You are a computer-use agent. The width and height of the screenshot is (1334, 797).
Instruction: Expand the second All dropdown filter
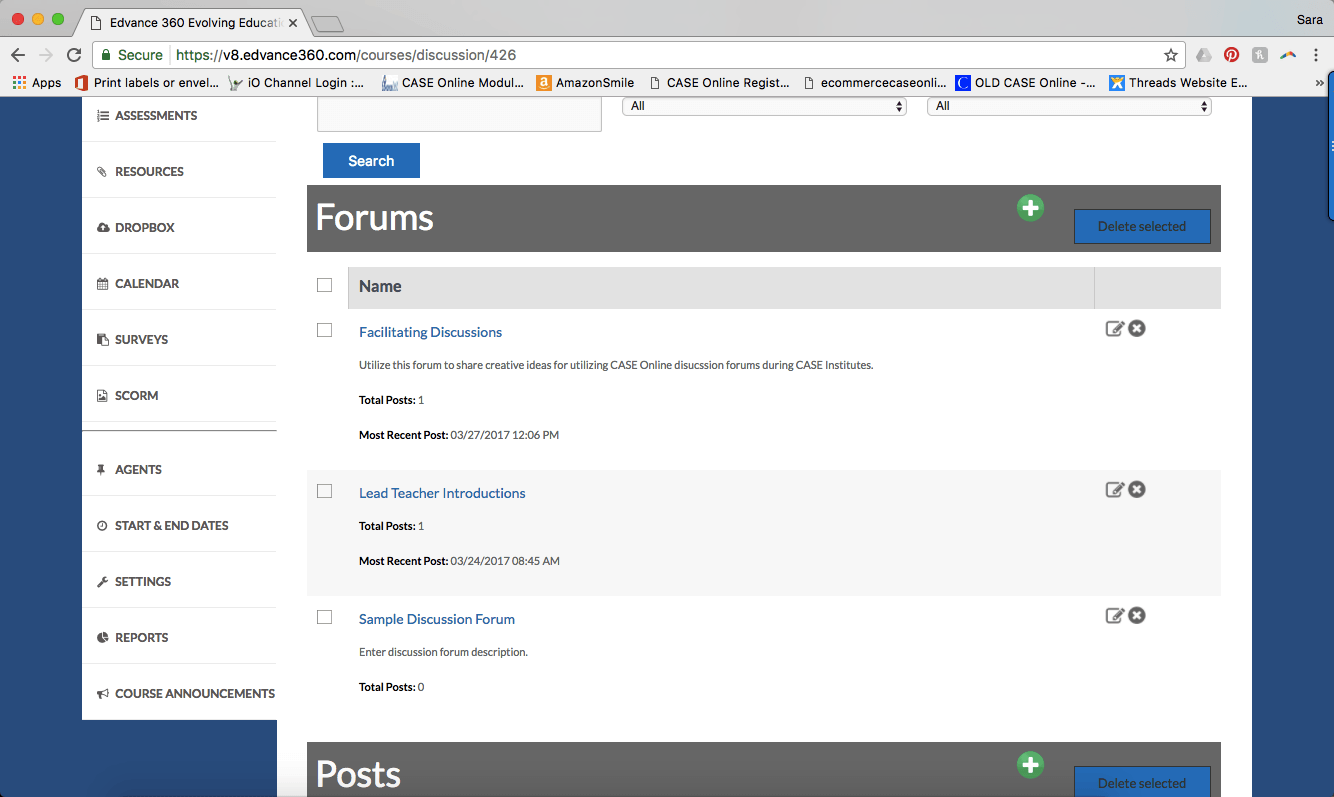coord(1069,106)
